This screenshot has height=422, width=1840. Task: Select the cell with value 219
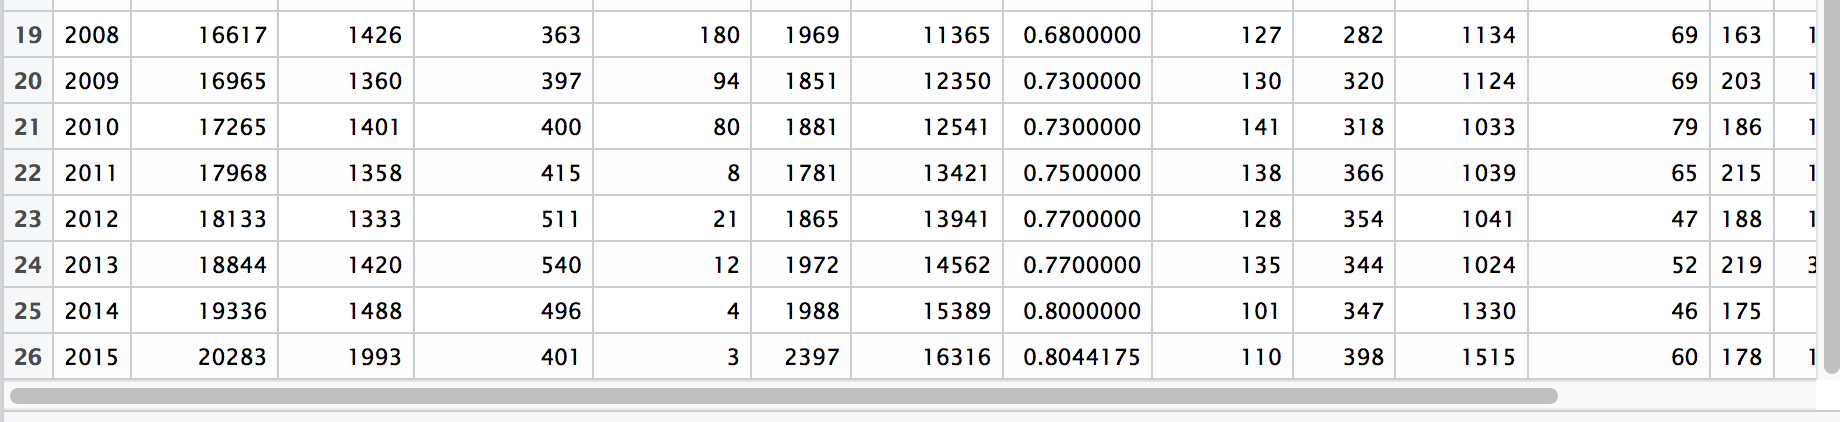click(x=1741, y=265)
